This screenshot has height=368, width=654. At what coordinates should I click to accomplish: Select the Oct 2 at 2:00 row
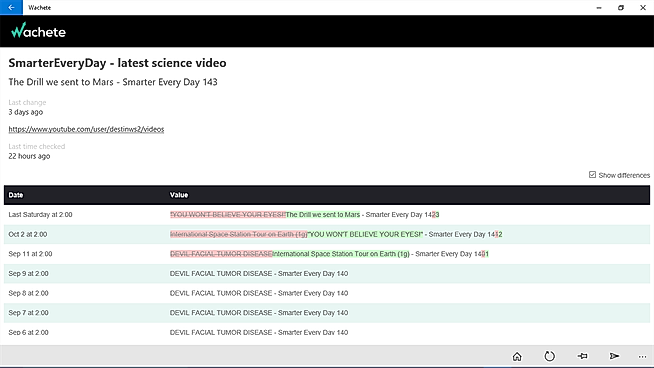327,234
